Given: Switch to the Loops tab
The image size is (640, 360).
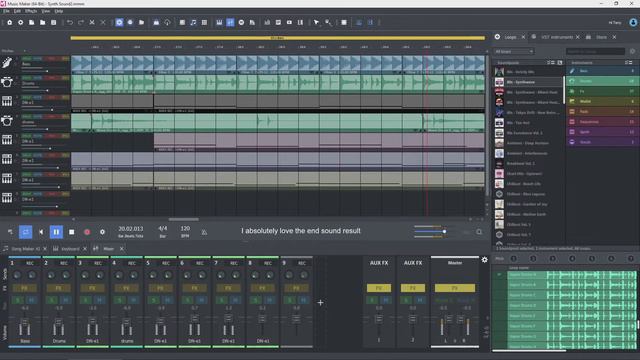Looking at the screenshot, I should [x=510, y=37].
